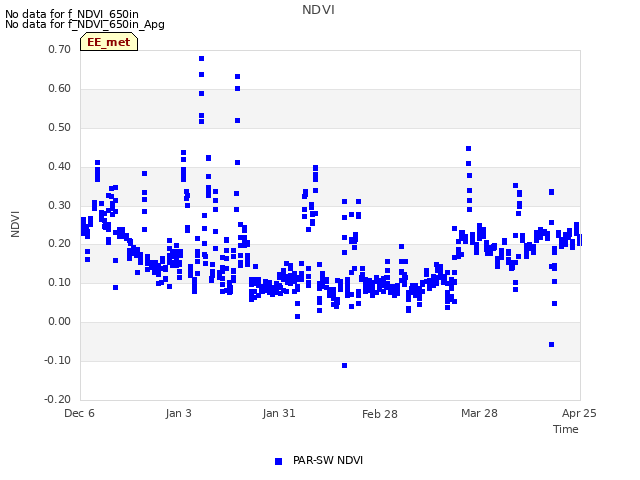Click the 0.70 y-axis value

point(59,49)
